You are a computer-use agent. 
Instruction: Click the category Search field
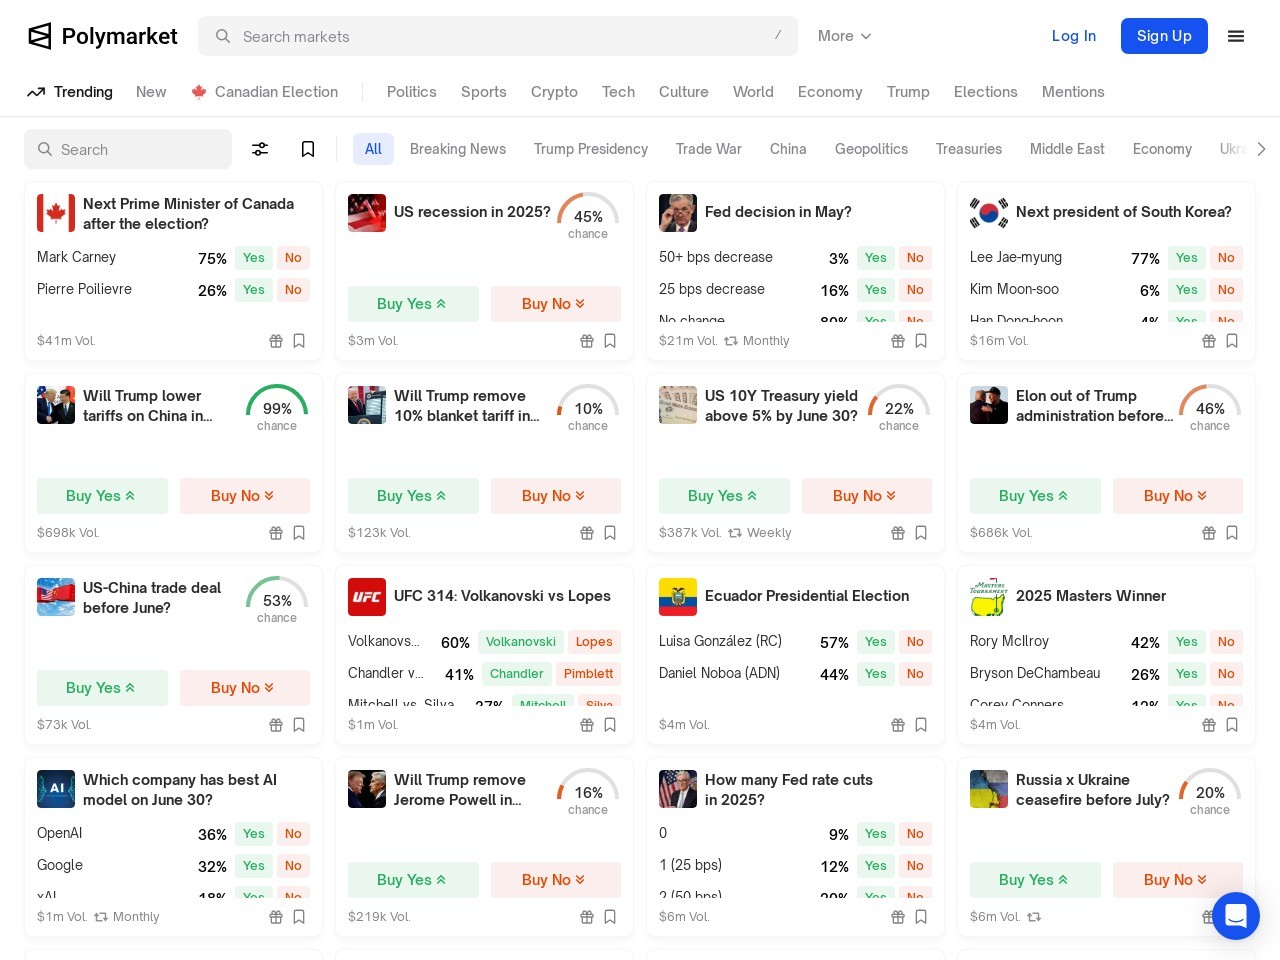[128, 149]
